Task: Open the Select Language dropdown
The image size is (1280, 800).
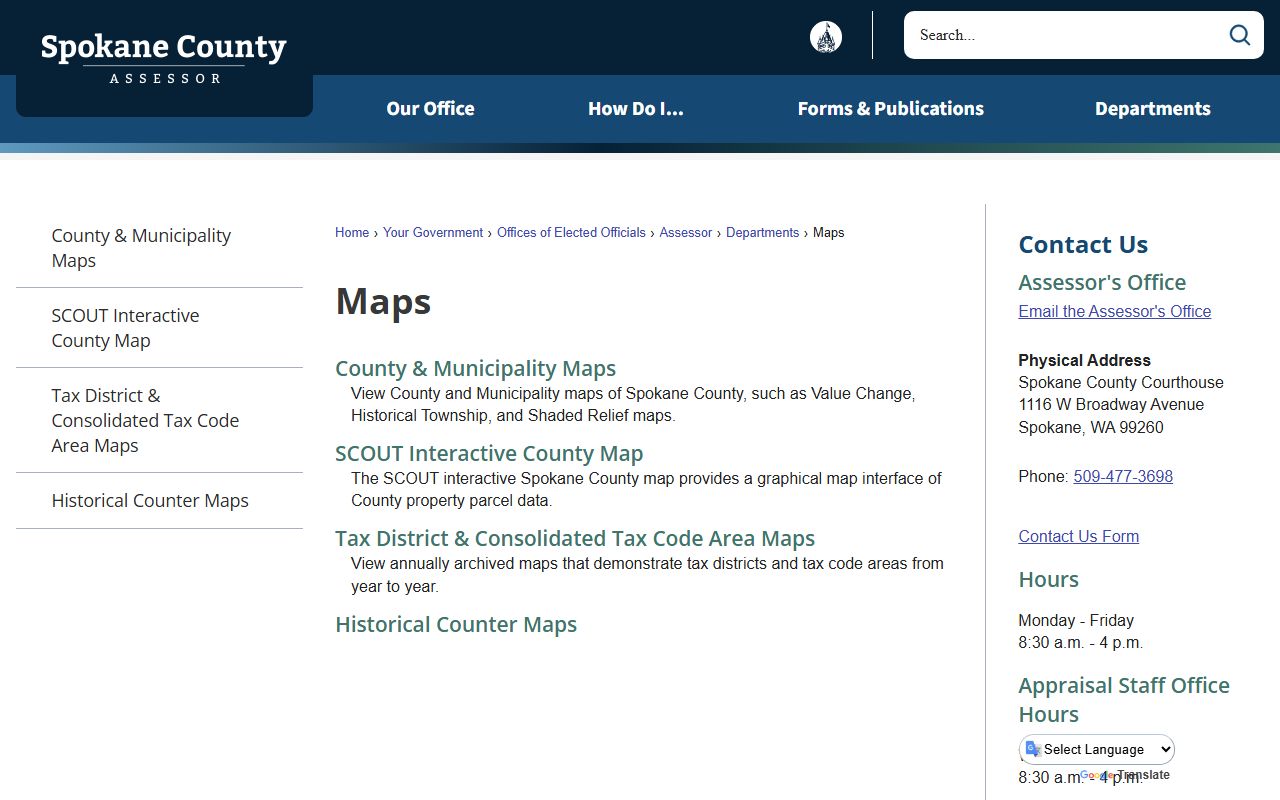Action: (1097, 749)
